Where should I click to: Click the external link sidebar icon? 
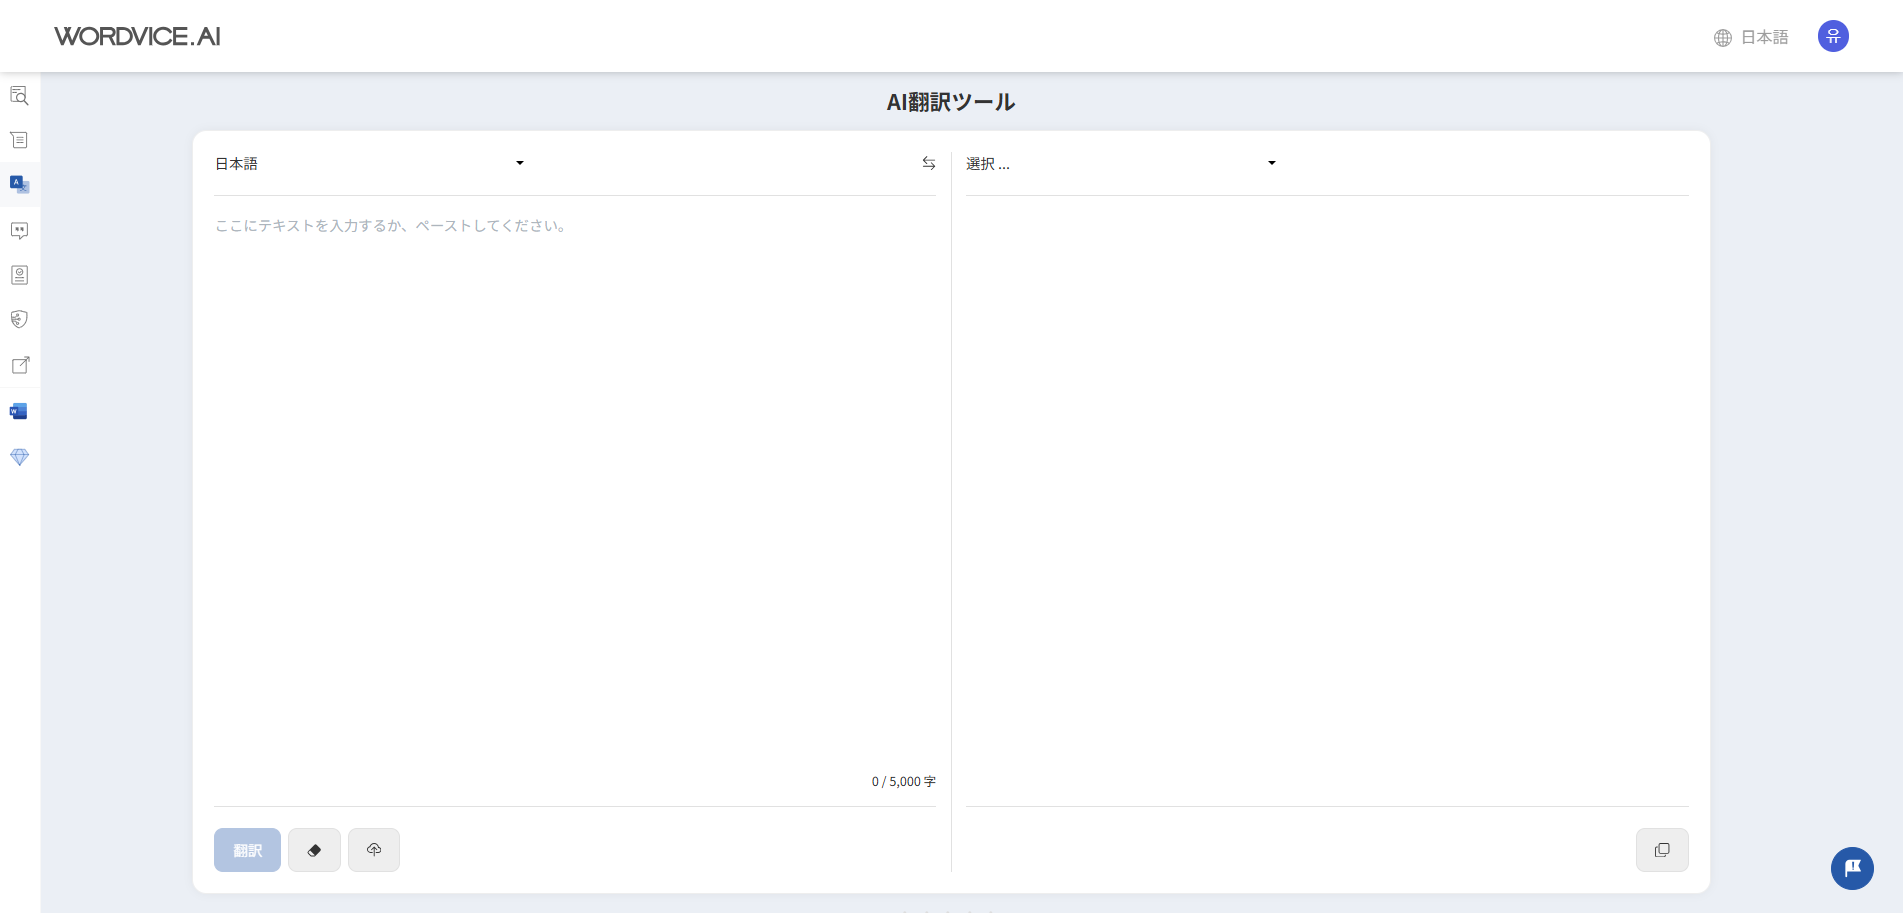pos(19,365)
